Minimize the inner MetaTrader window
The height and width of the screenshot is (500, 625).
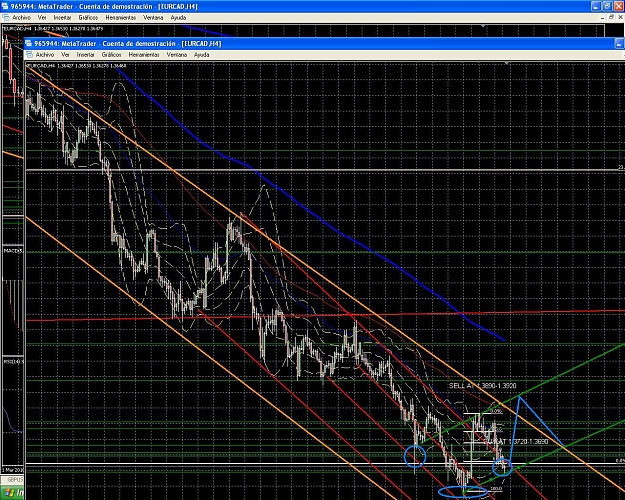tap(619, 43)
